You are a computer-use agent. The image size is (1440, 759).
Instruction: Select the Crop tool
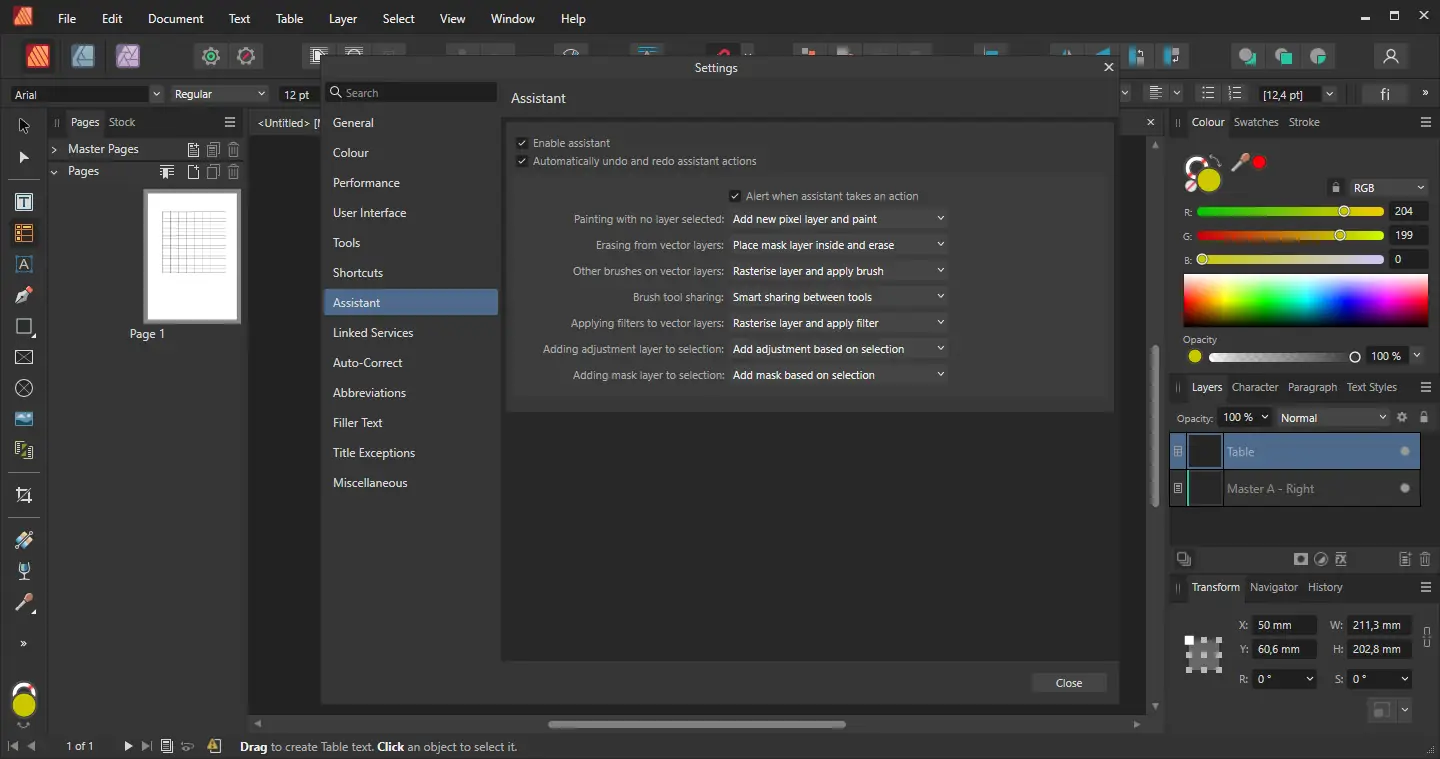pyautogui.click(x=24, y=495)
